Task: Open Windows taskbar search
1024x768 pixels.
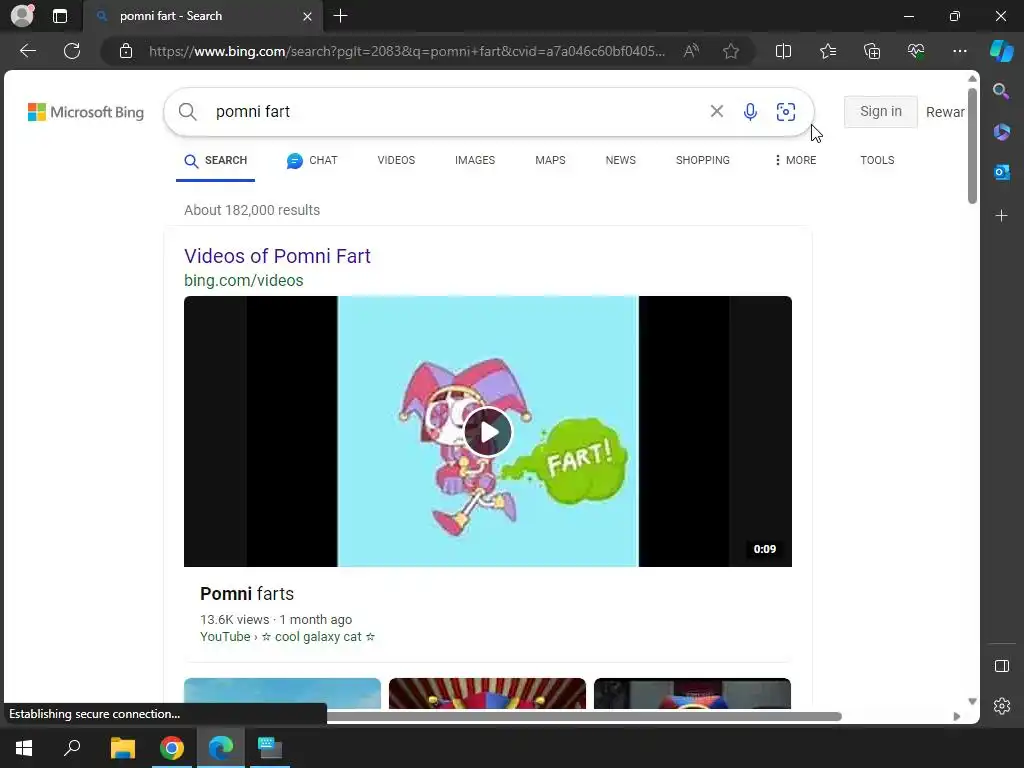Action: click(x=72, y=748)
